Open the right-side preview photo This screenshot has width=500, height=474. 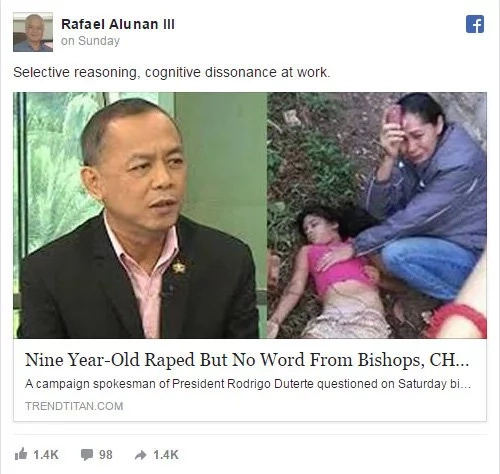(x=377, y=215)
